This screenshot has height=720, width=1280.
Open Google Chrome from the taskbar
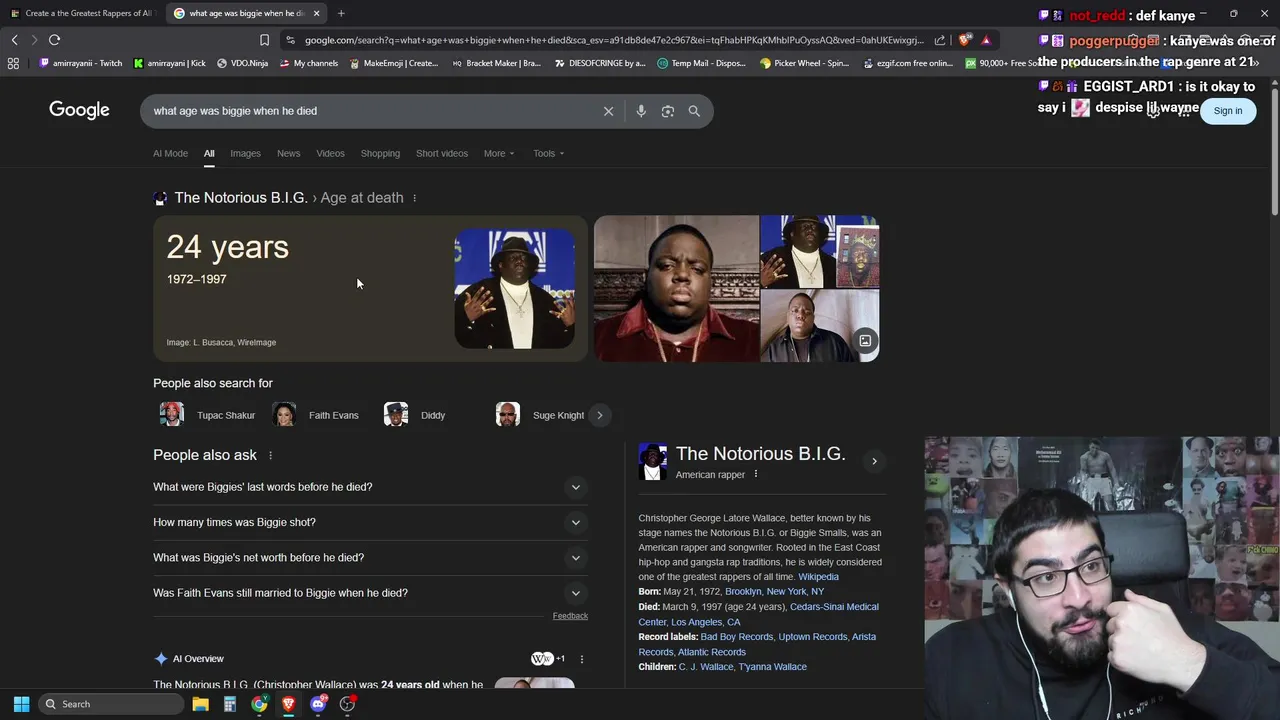pos(259,704)
